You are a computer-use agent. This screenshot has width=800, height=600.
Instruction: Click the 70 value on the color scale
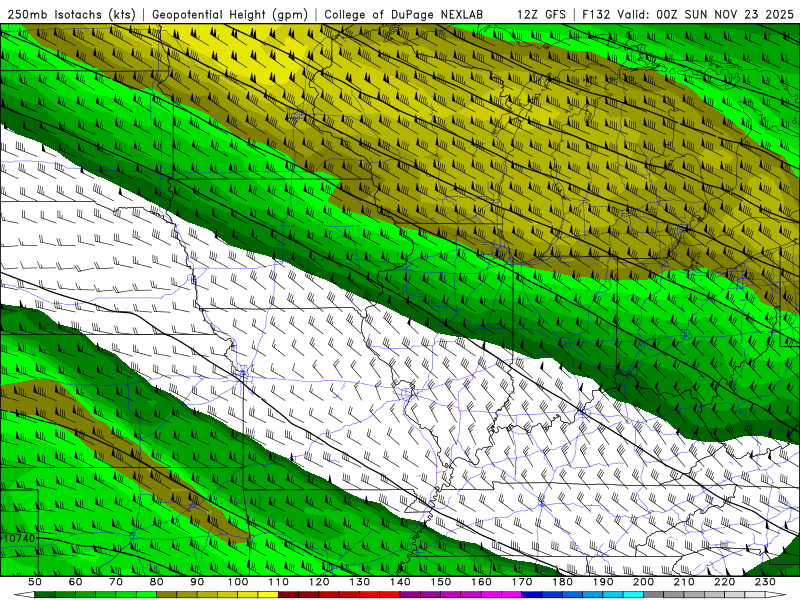point(116,582)
